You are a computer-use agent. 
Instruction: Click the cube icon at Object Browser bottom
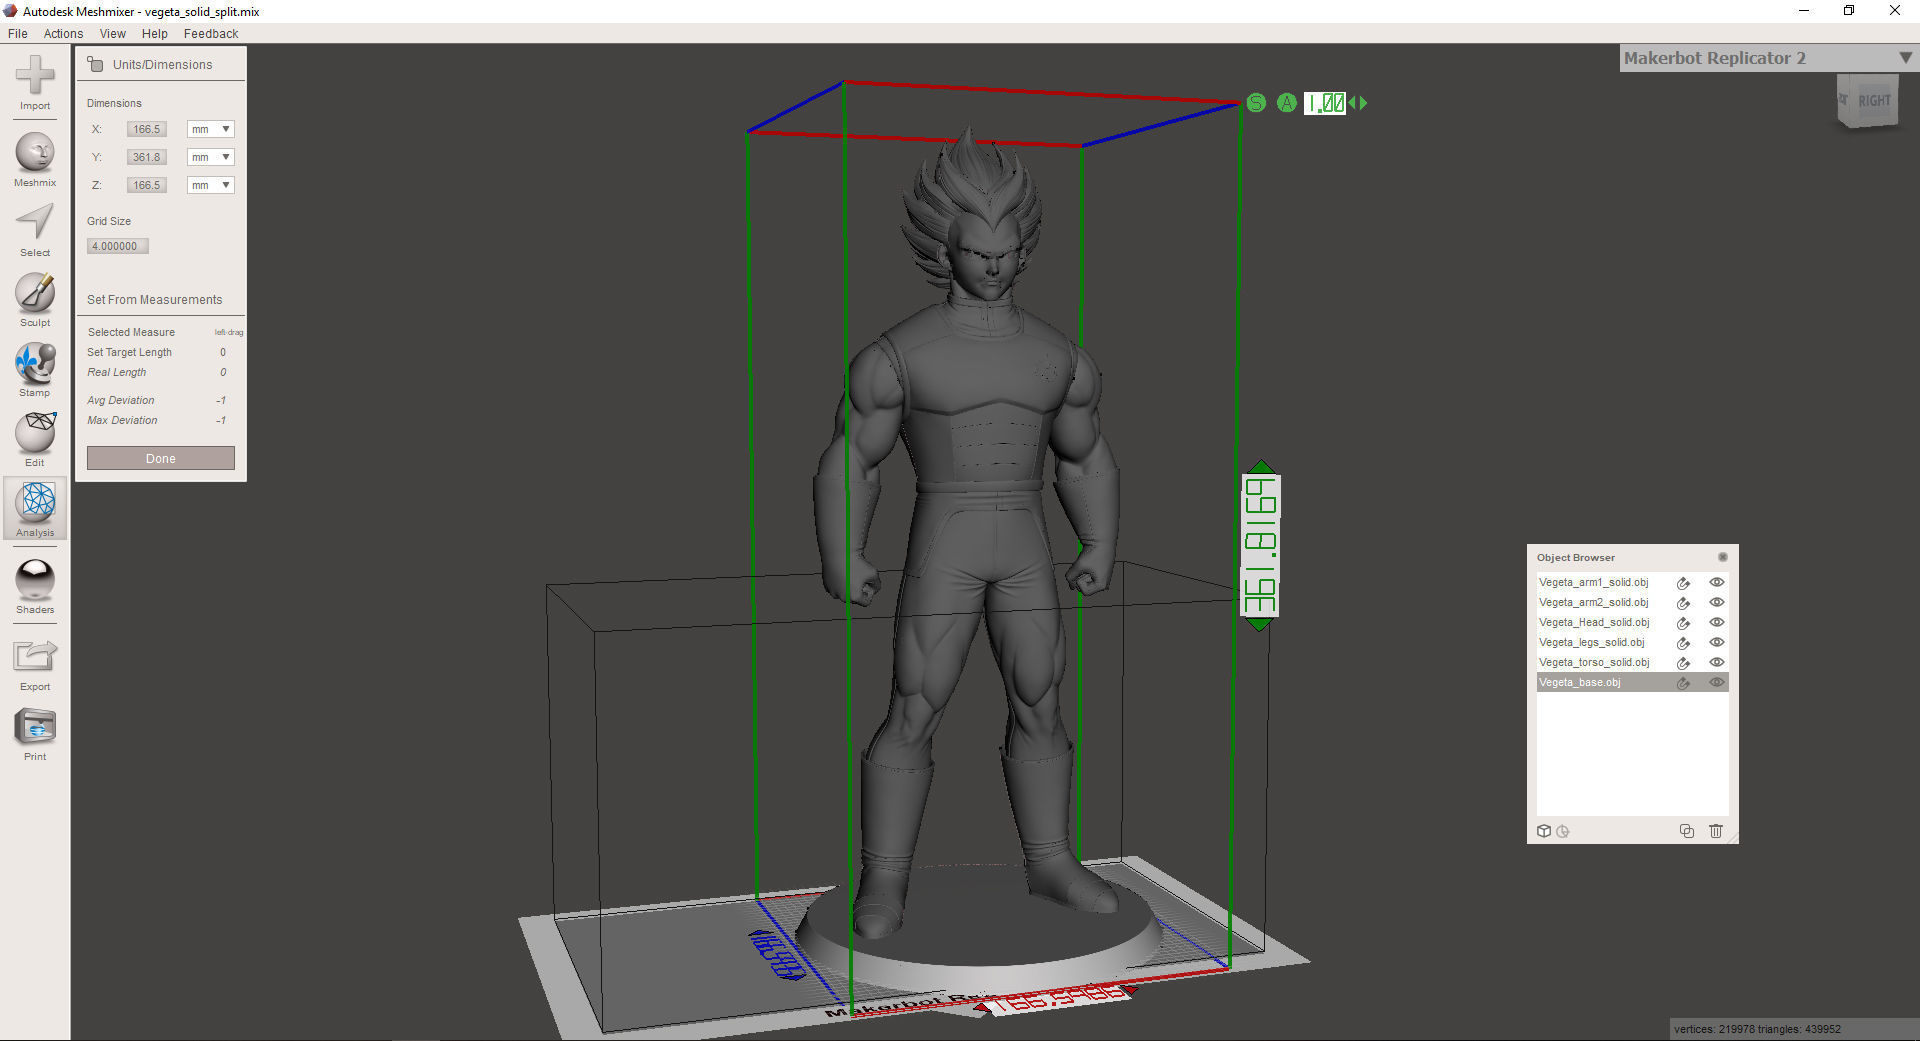(x=1544, y=831)
